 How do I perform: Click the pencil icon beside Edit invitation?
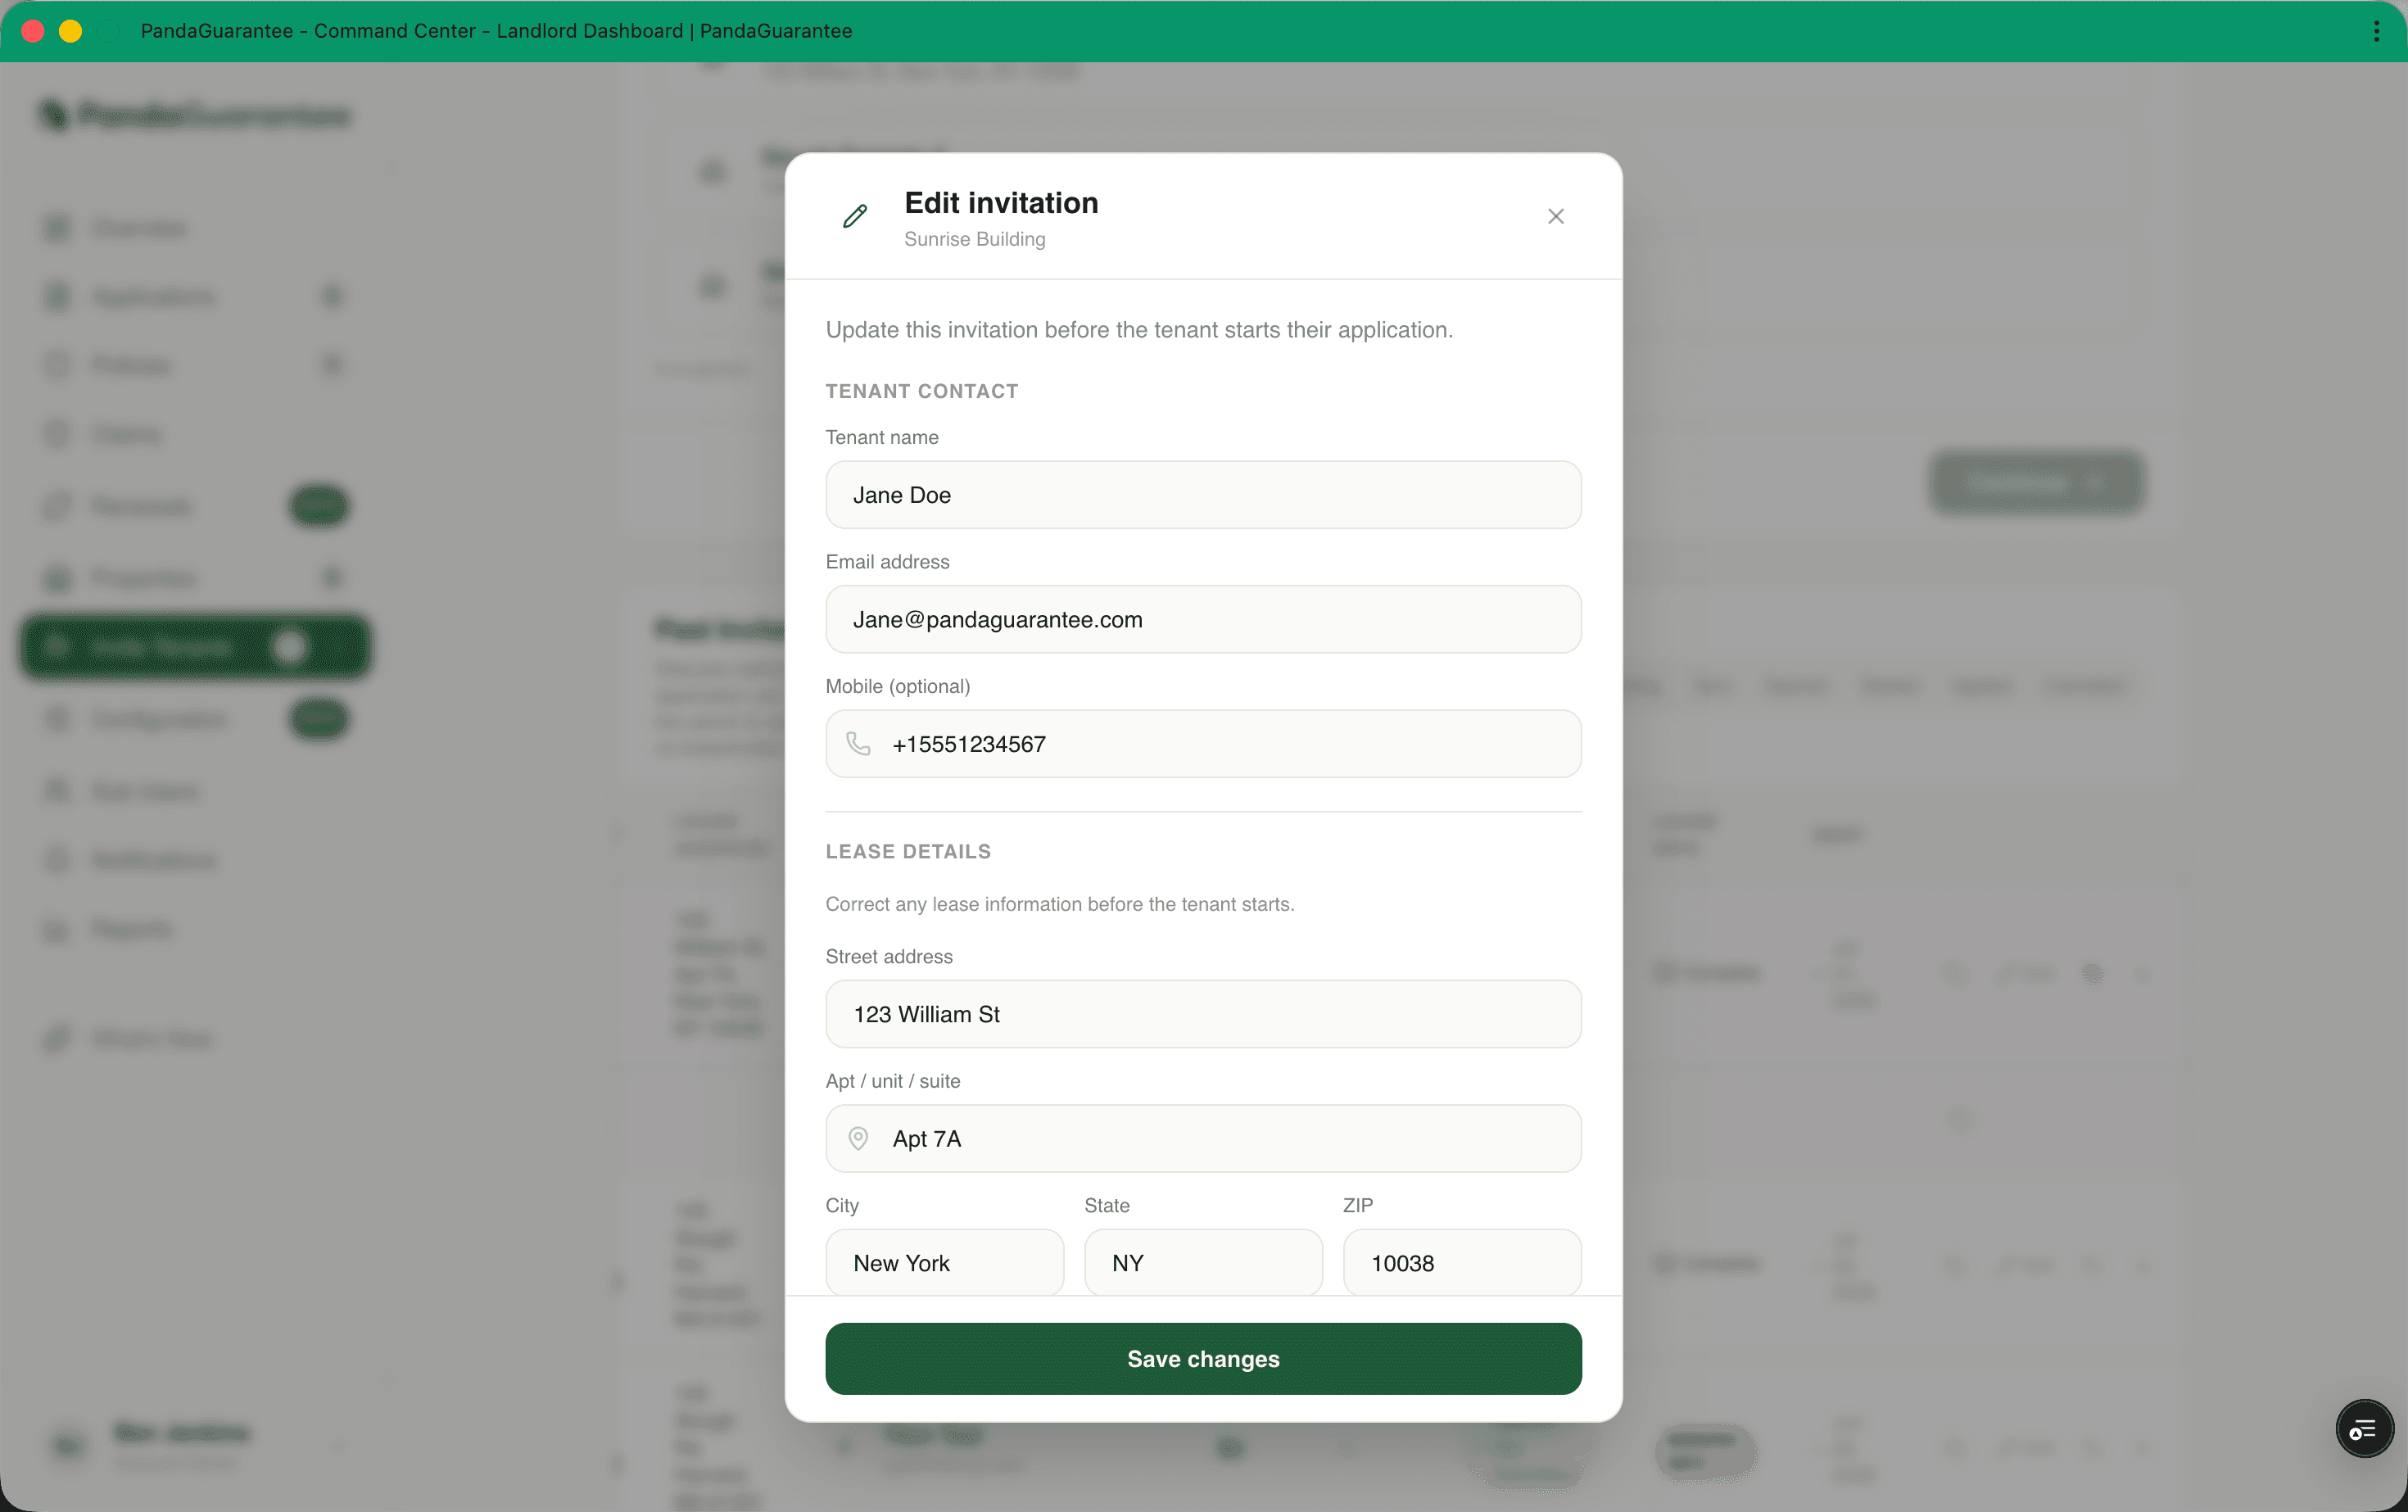pos(855,216)
